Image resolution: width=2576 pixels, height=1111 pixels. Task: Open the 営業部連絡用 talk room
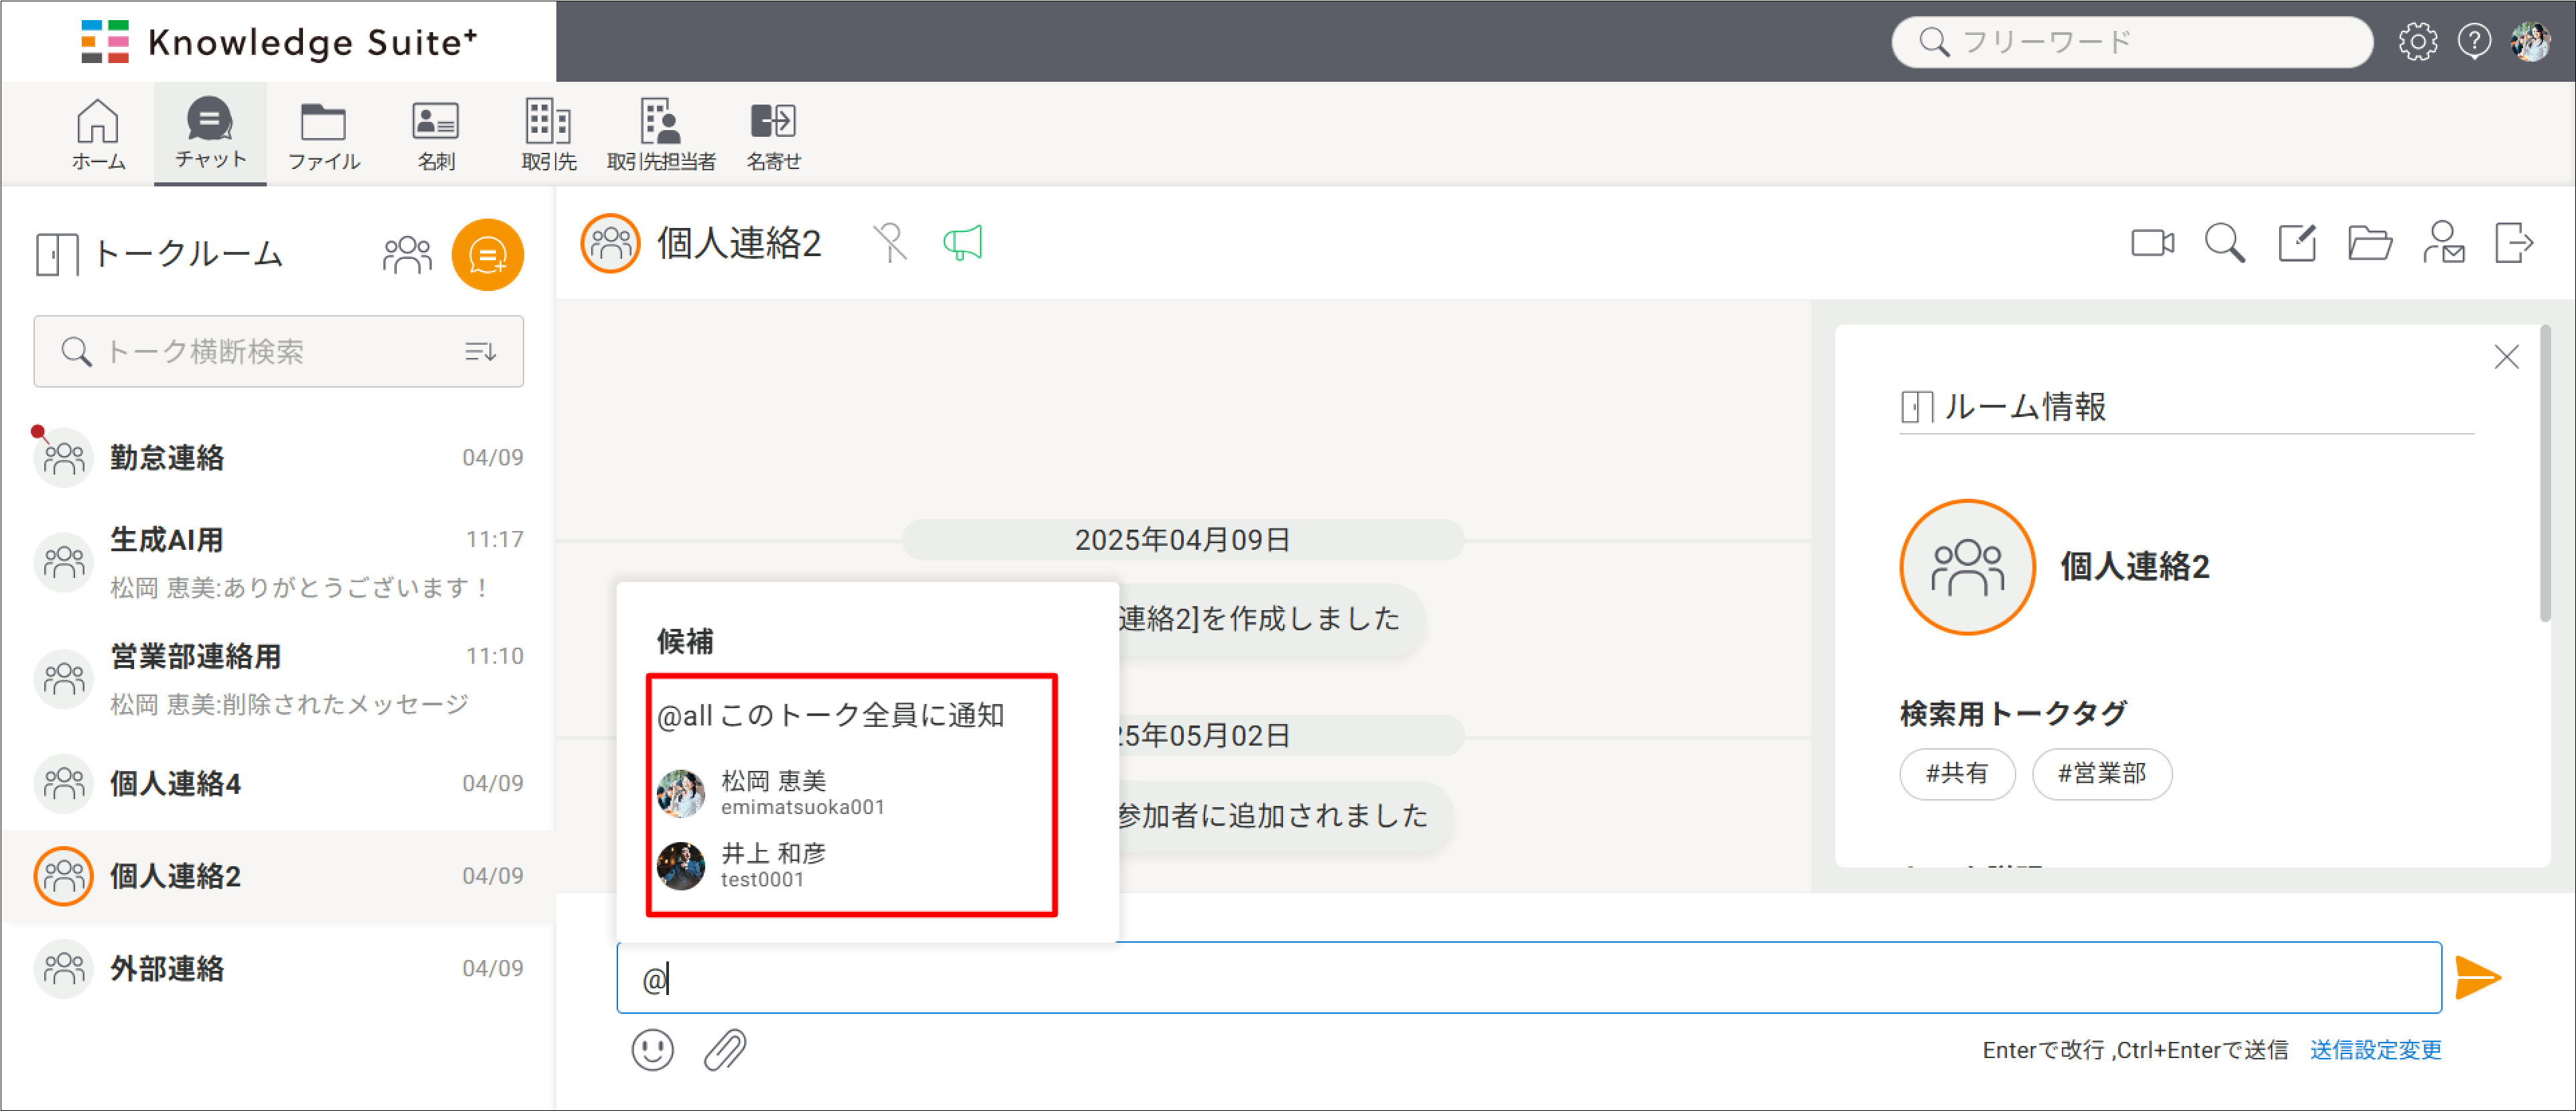278,679
